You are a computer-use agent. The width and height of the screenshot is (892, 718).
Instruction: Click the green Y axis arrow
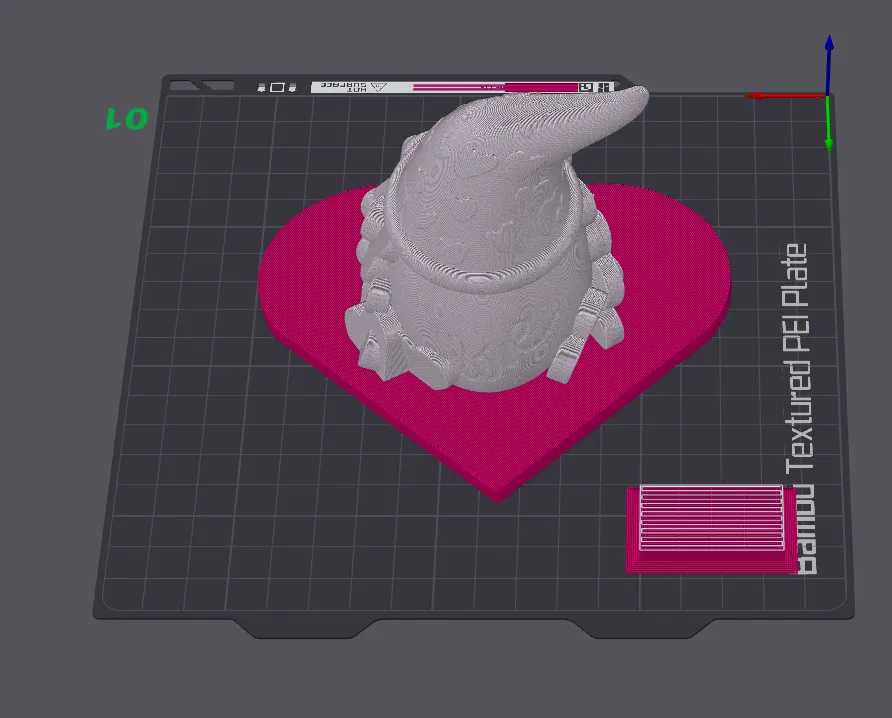click(x=829, y=125)
